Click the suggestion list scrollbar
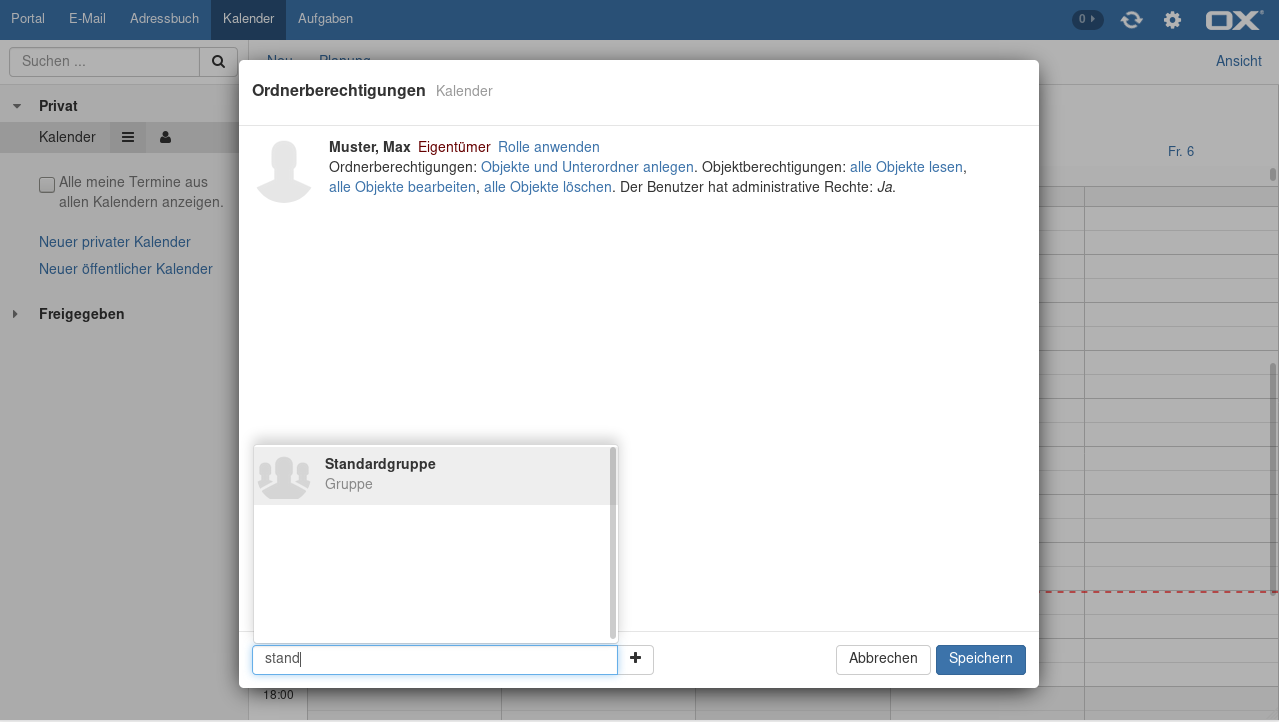 (x=612, y=542)
